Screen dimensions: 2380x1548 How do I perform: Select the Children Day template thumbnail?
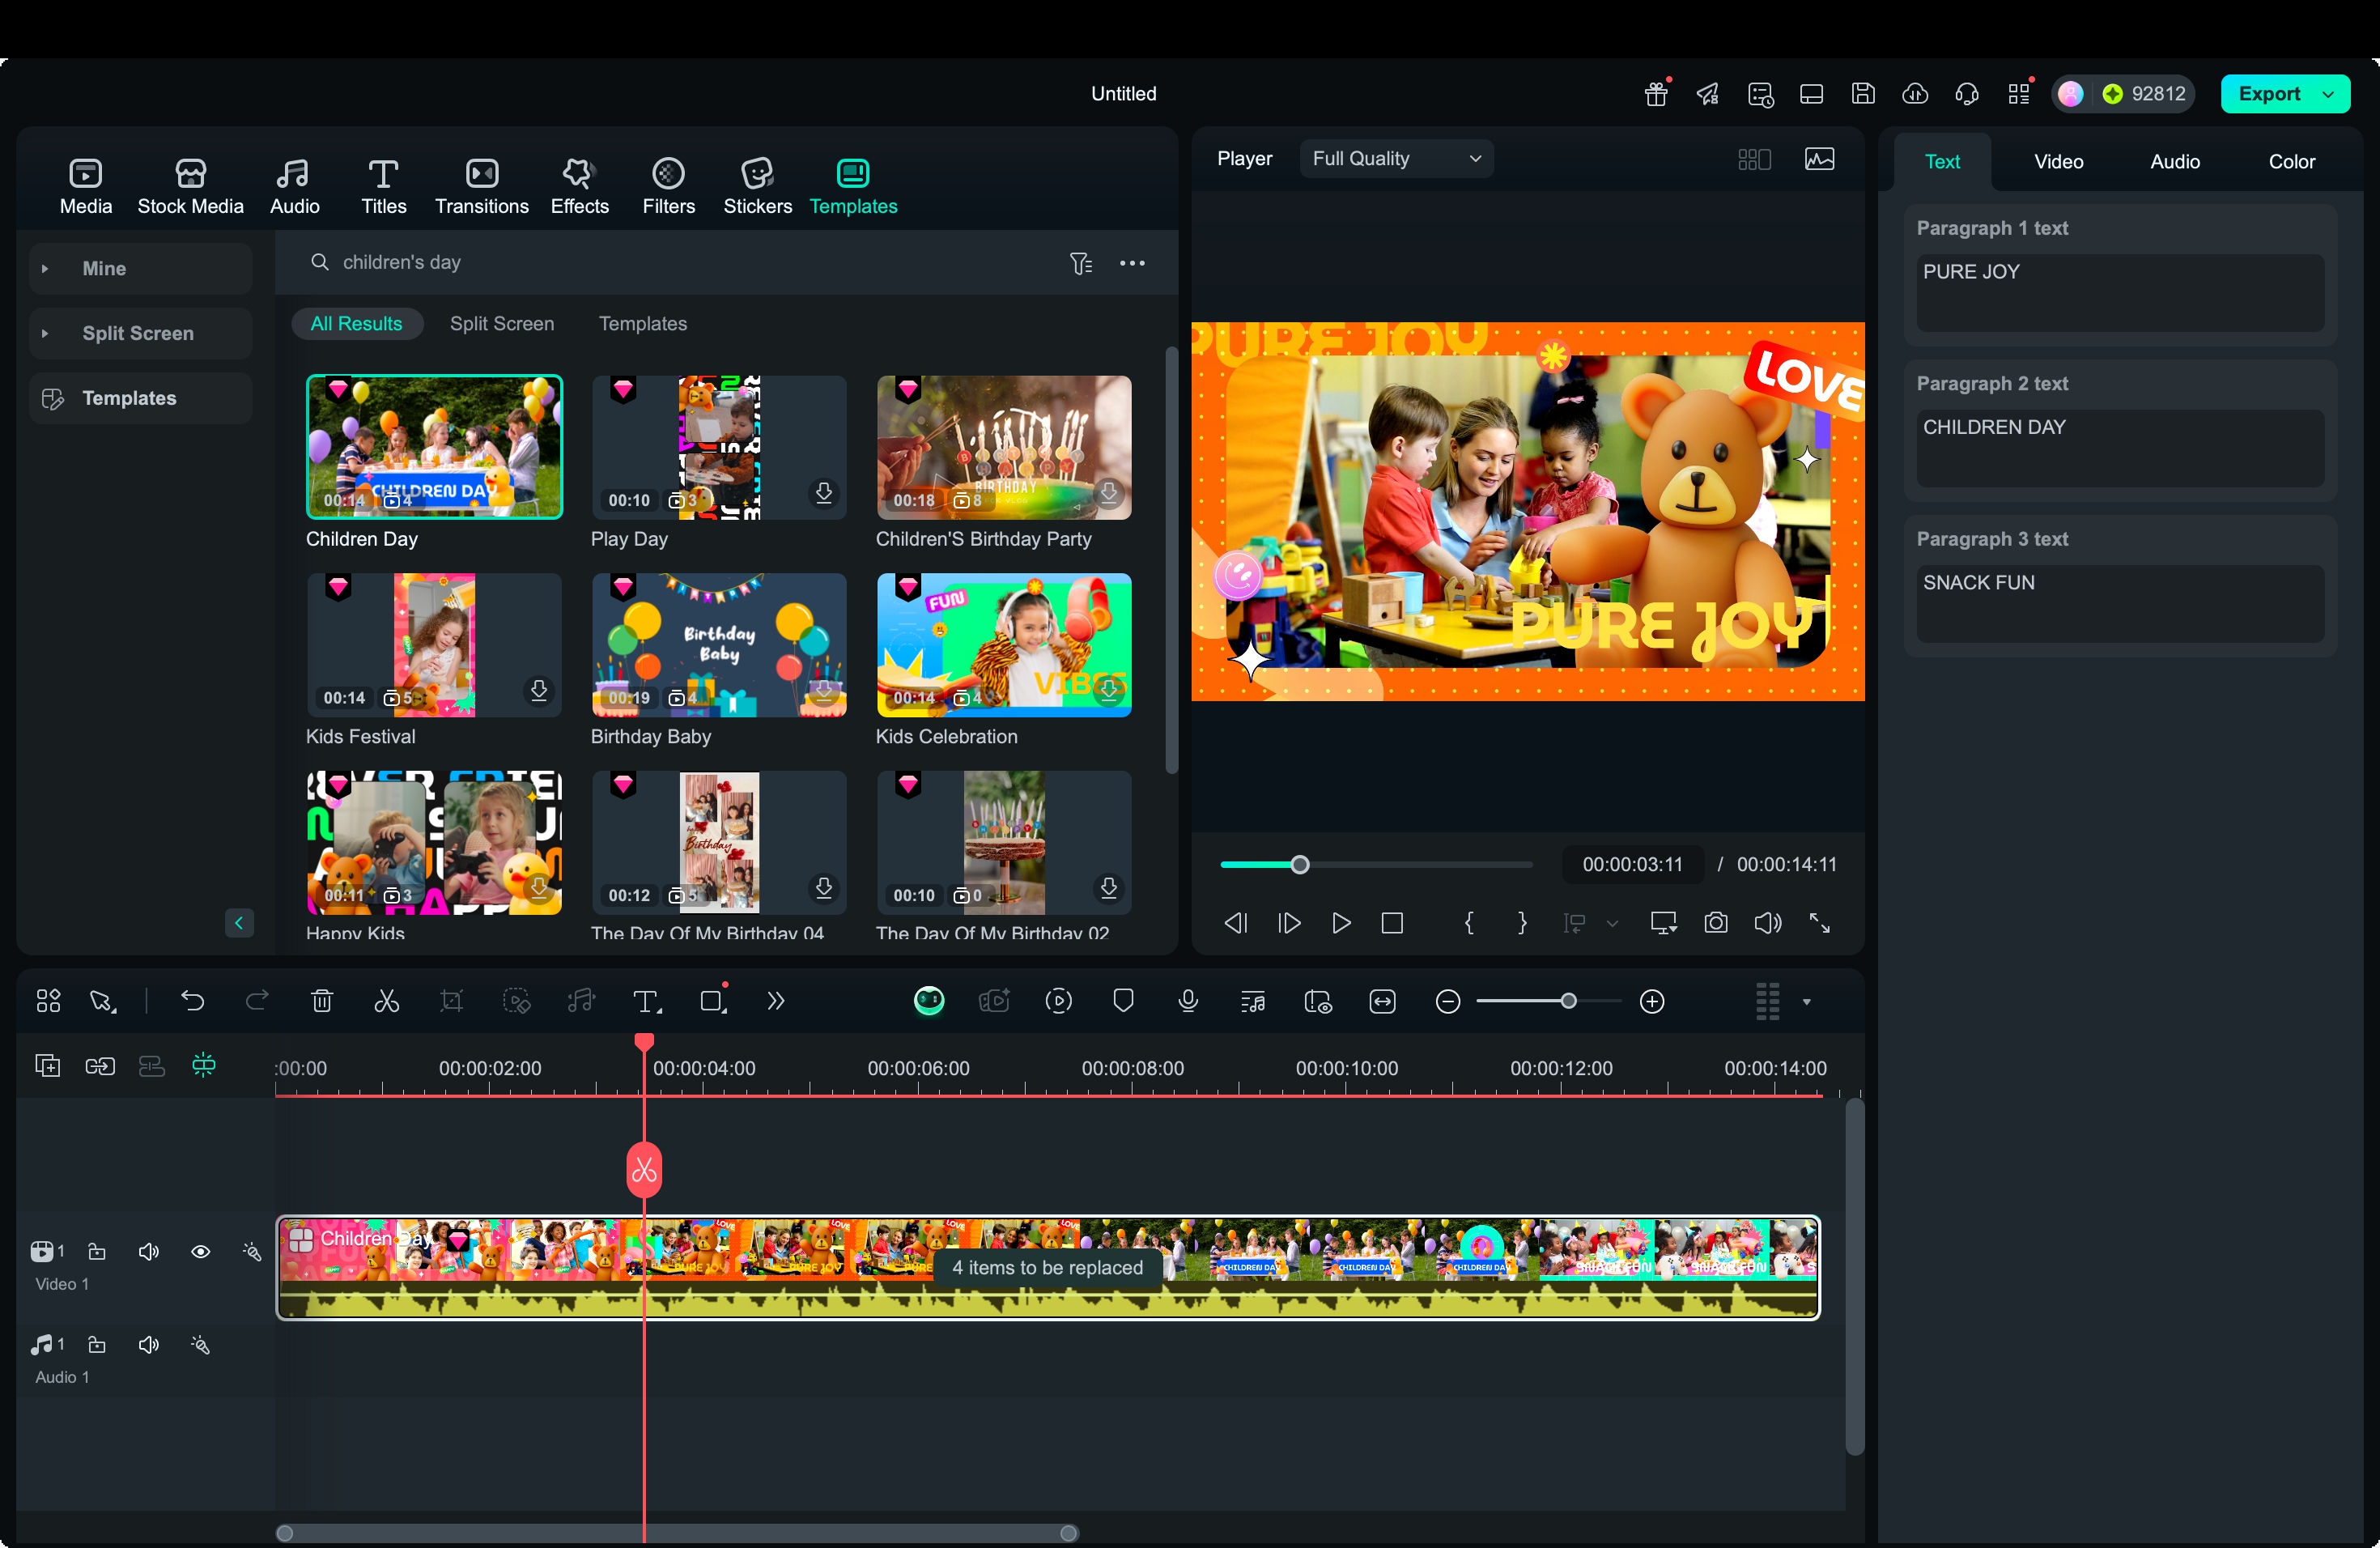(x=434, y=447)
